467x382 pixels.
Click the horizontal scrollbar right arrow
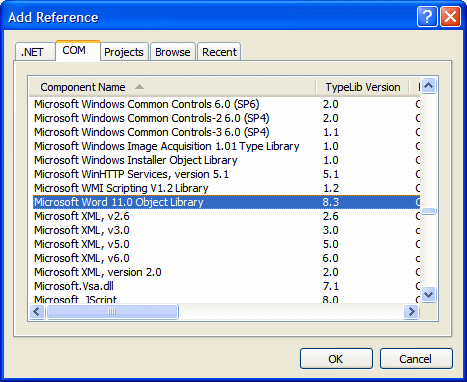(x=411, y=312)
